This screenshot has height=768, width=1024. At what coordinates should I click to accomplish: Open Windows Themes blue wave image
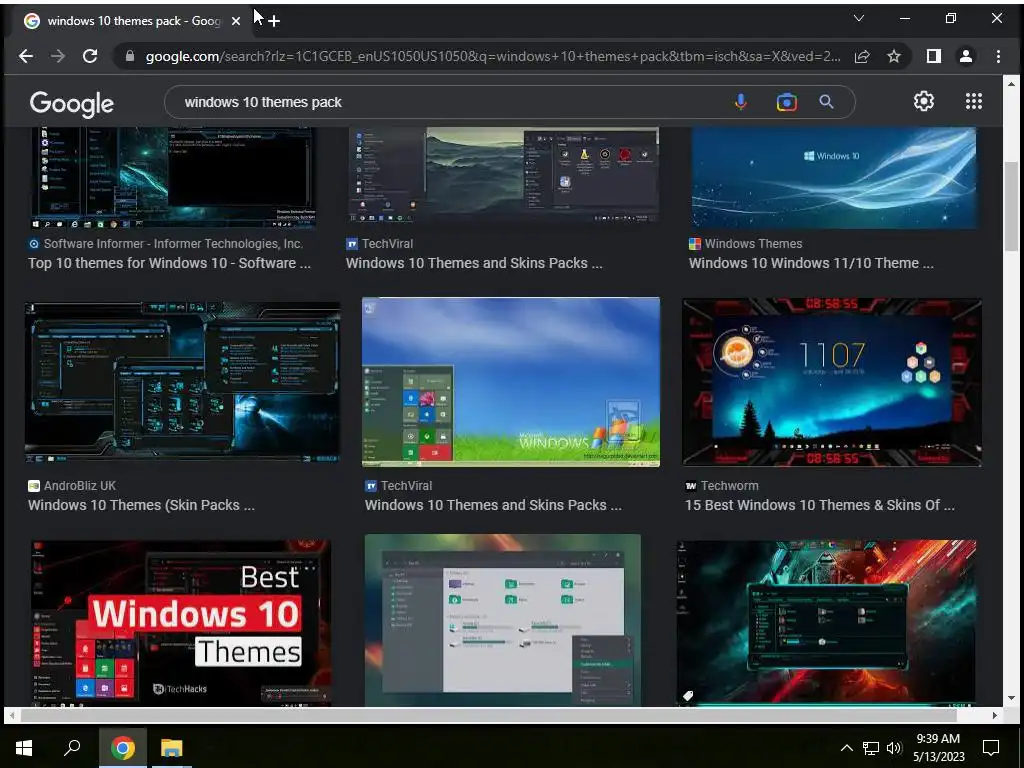coord(834,178)
